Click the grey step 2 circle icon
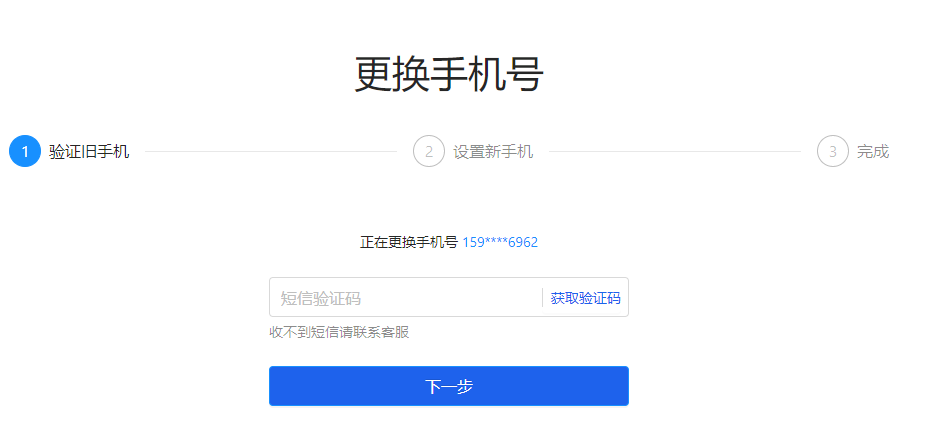Screen dimensions: 934x432 [429, 151]
